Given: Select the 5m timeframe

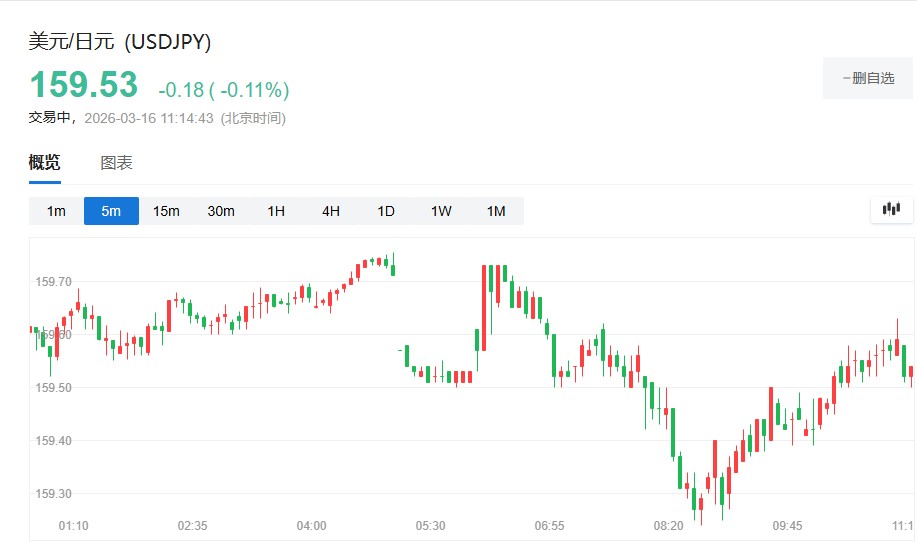Looking at the screenshot, I should pos(111,211).
